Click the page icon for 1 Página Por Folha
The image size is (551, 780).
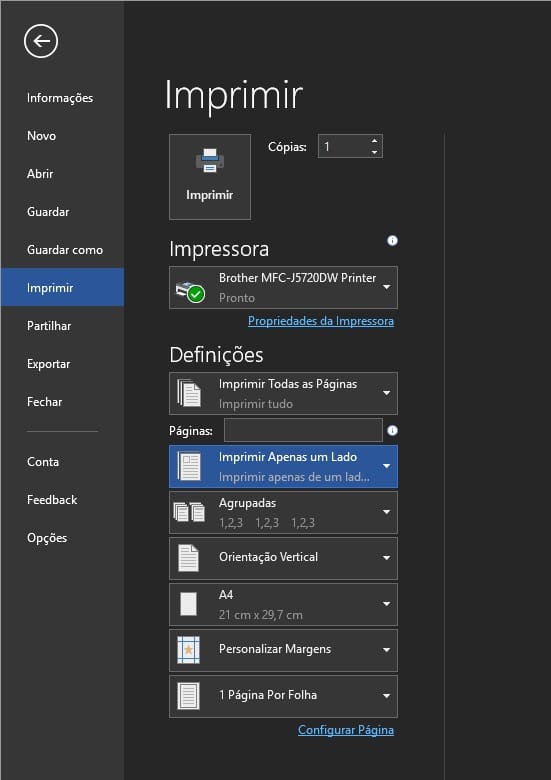(x=188, y=695)
